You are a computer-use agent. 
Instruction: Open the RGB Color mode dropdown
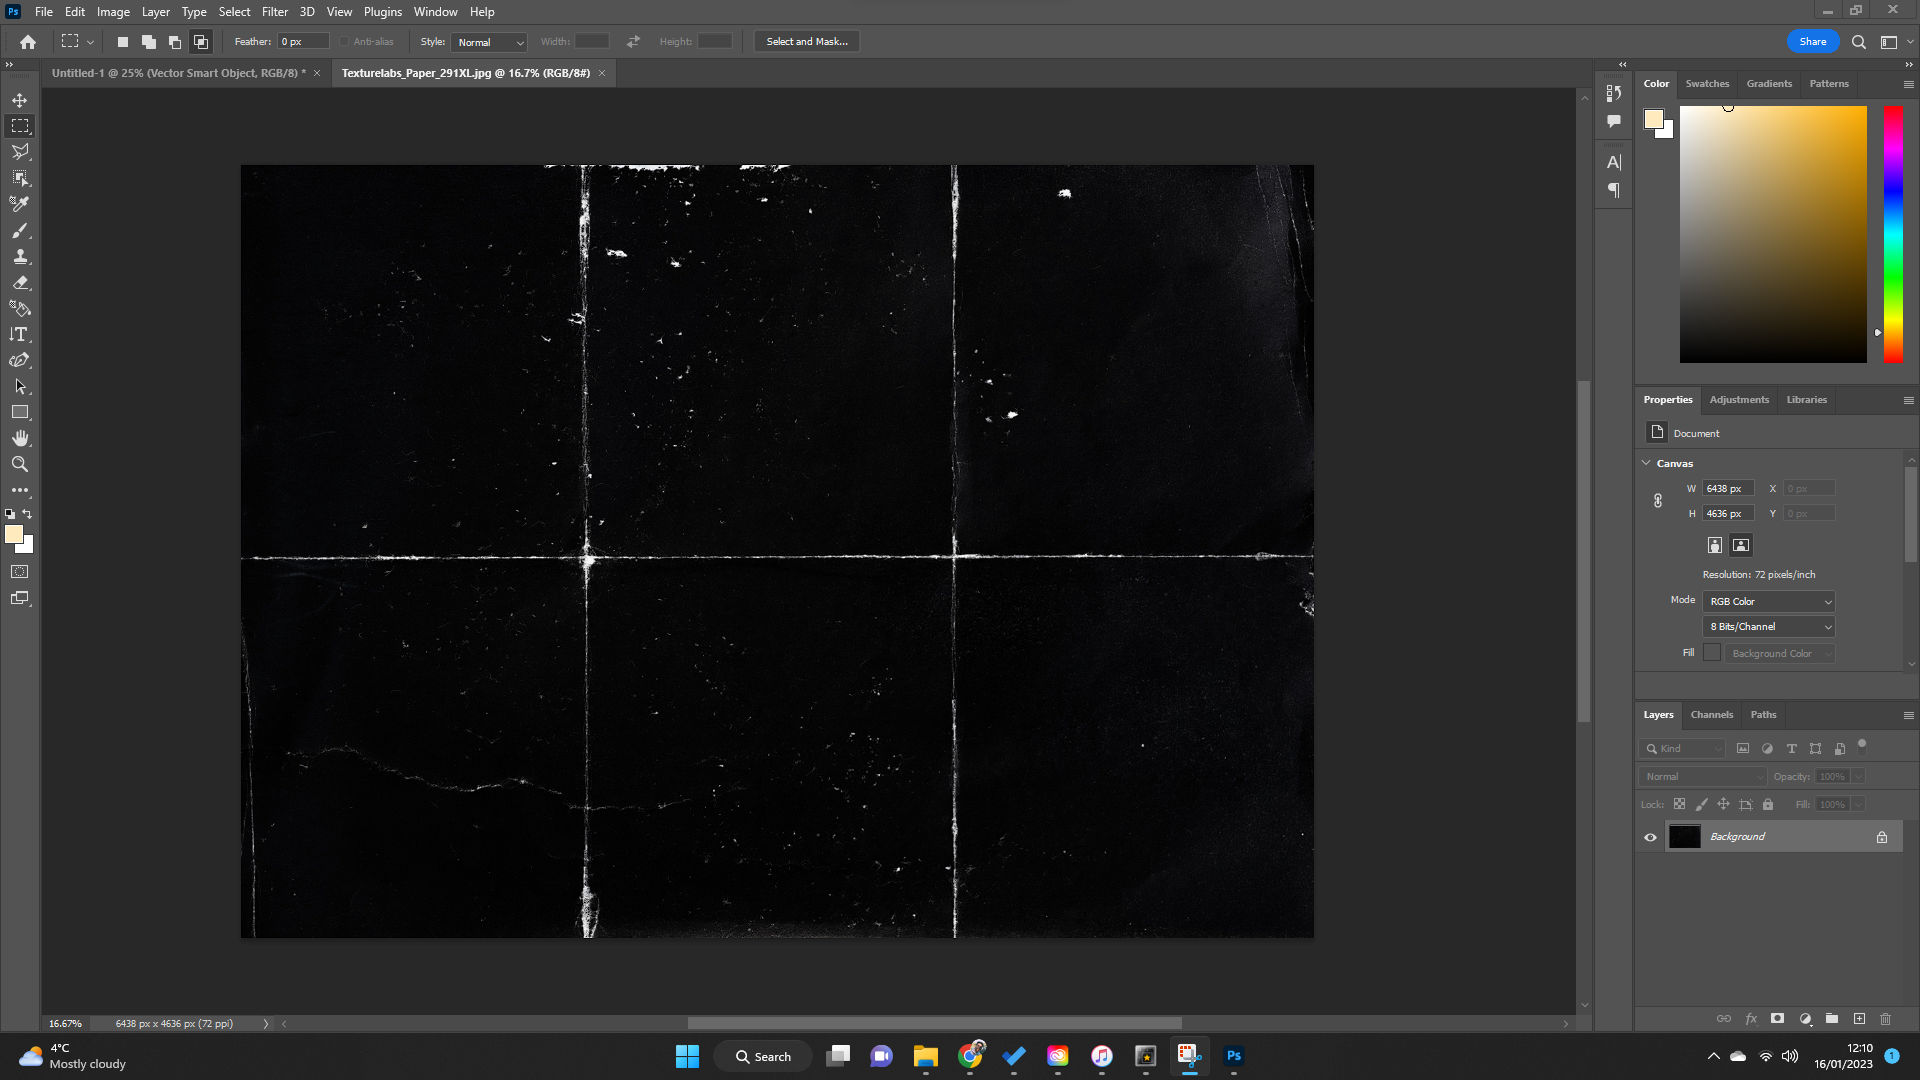point(1768,601)
